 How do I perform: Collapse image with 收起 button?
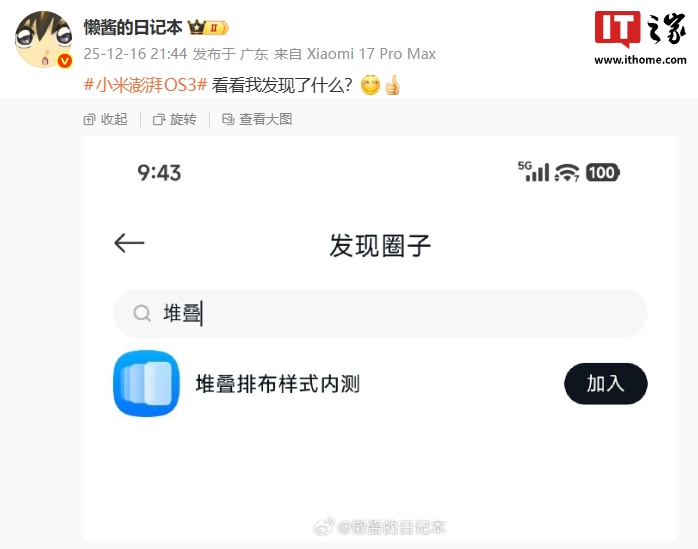coord(106,119)
